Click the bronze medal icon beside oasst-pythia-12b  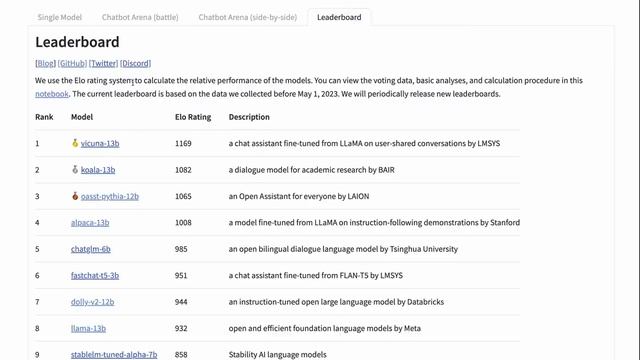click(x=75, y=196)
